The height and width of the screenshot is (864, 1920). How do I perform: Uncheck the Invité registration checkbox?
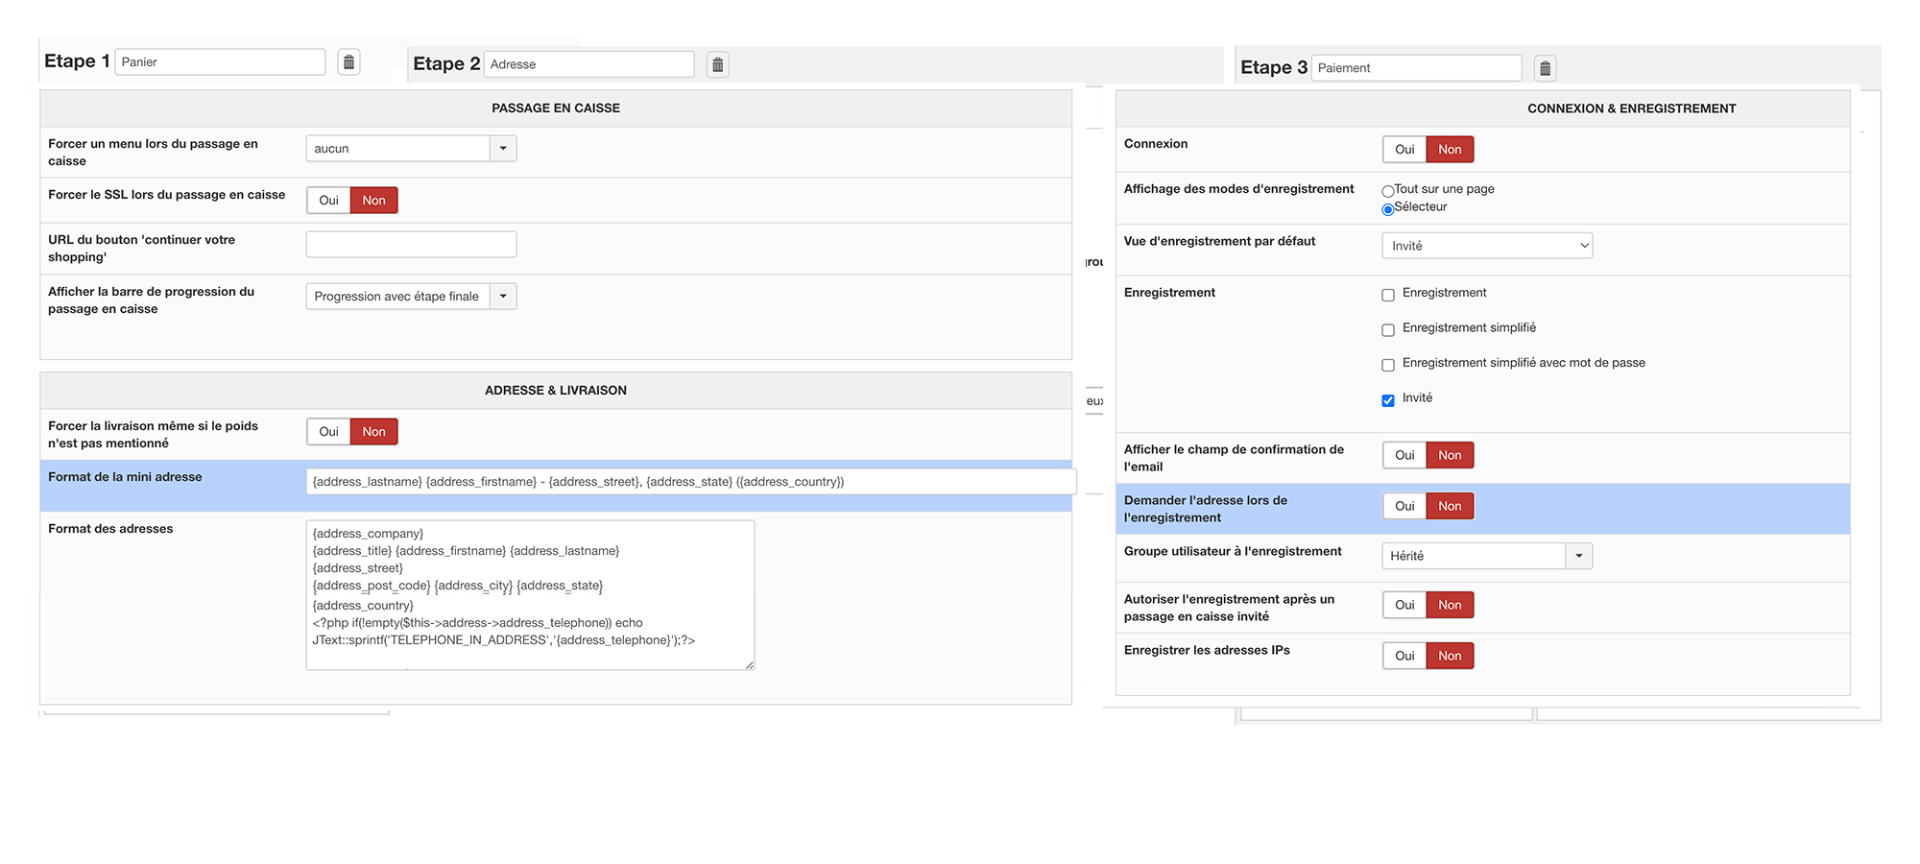[1388, 401]
